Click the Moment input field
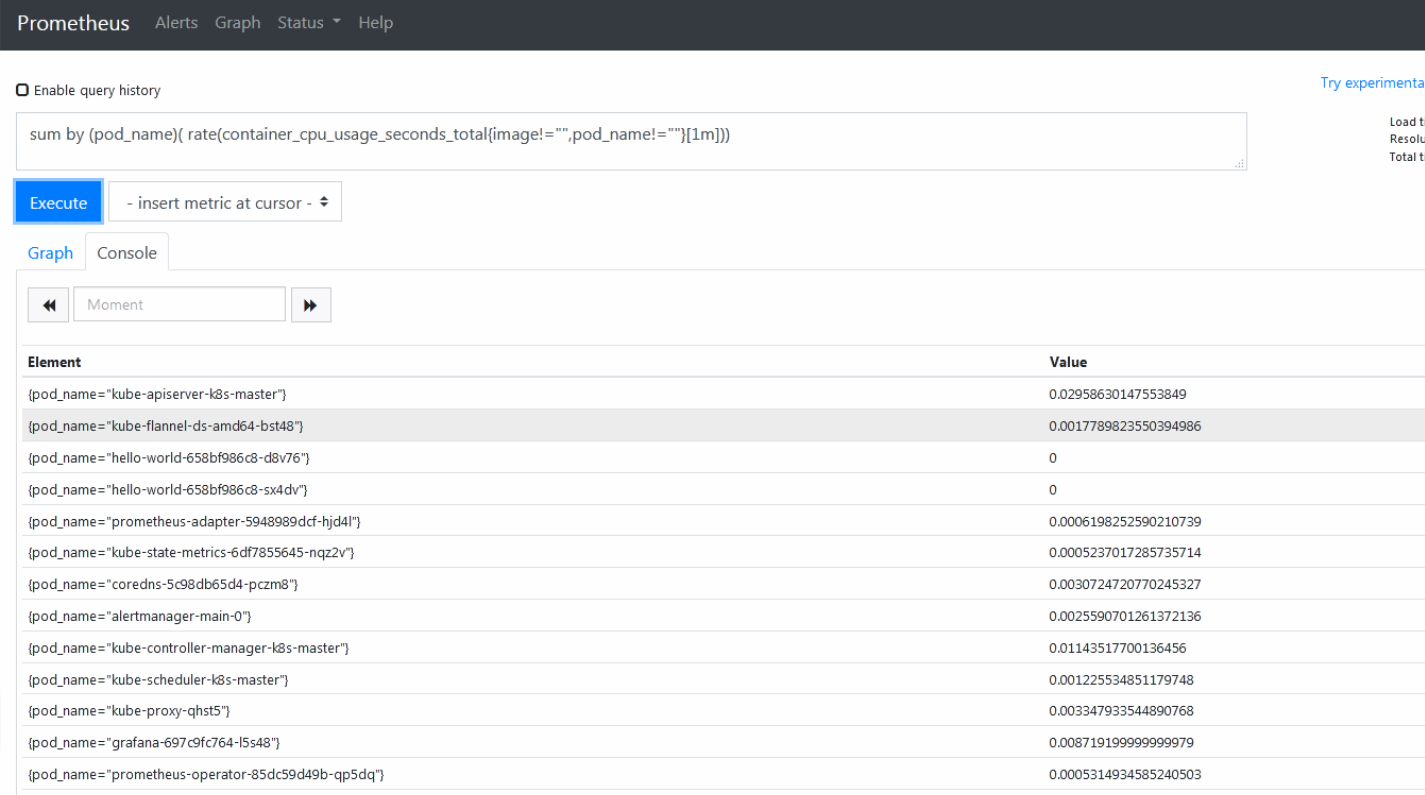The image size is (1425, 795). pyautogui.click(x=179, y=305)
